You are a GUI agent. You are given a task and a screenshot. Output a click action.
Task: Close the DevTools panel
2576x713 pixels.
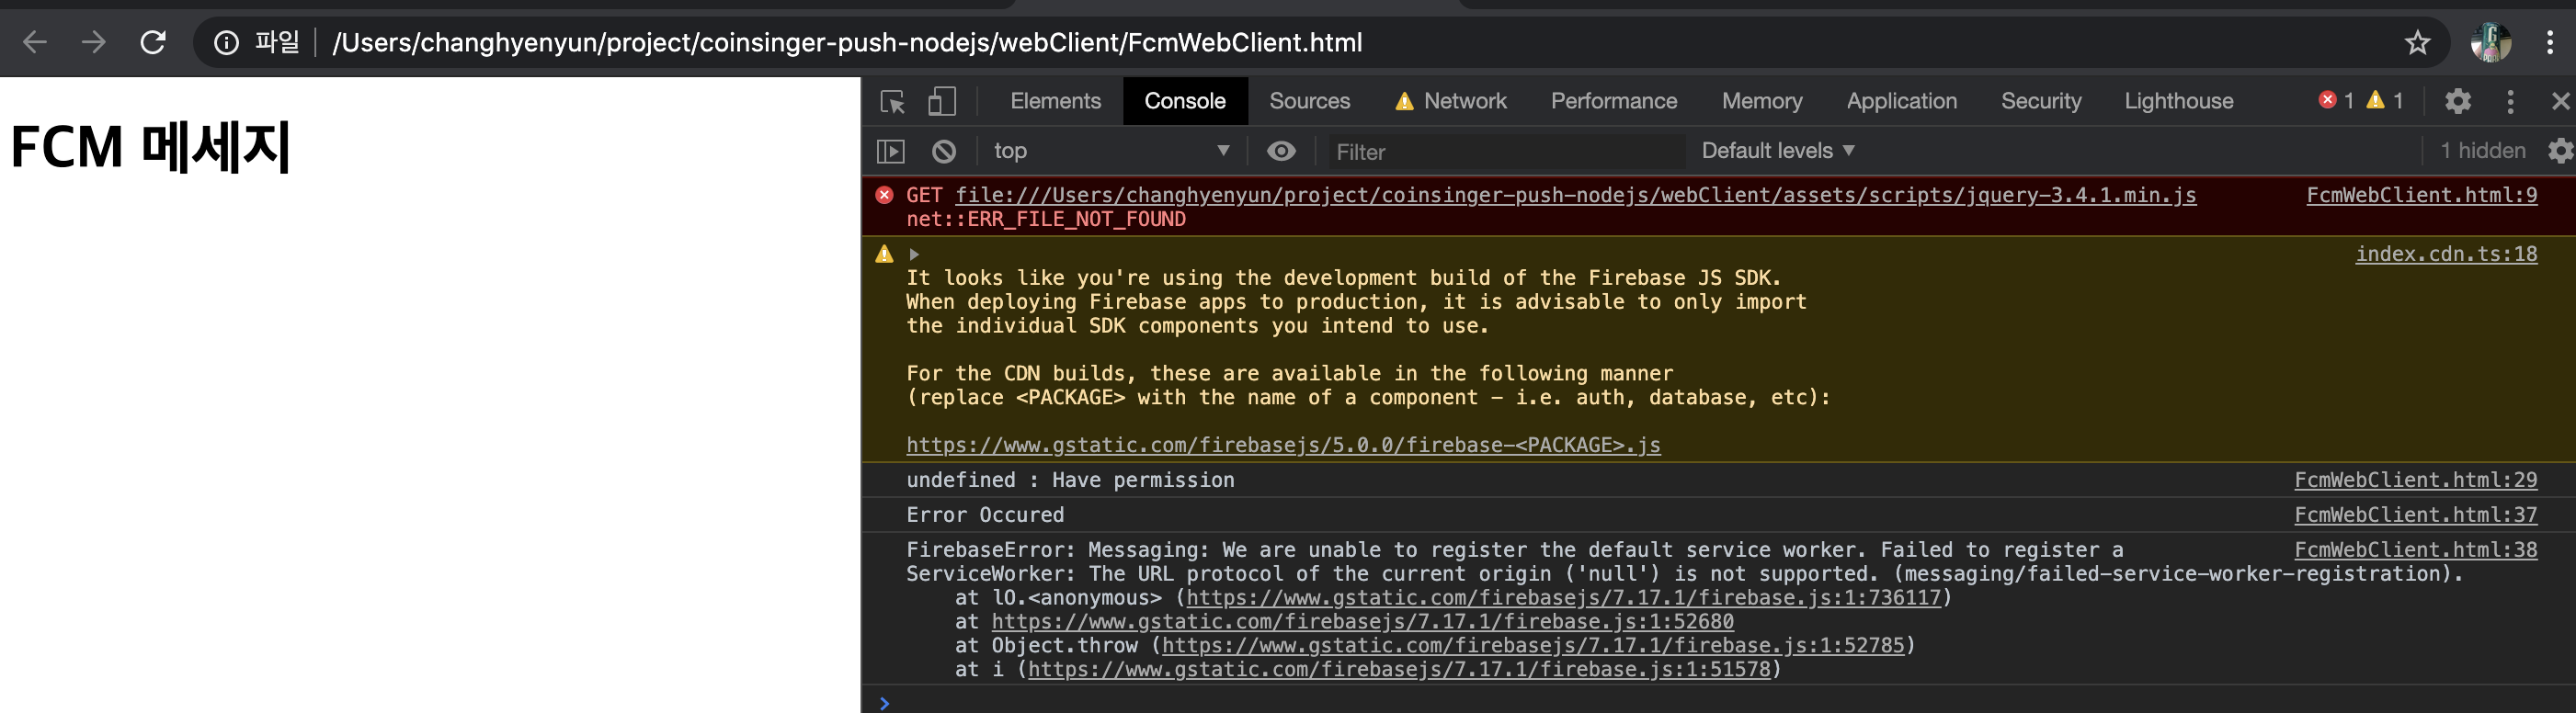coord(2560,101)
